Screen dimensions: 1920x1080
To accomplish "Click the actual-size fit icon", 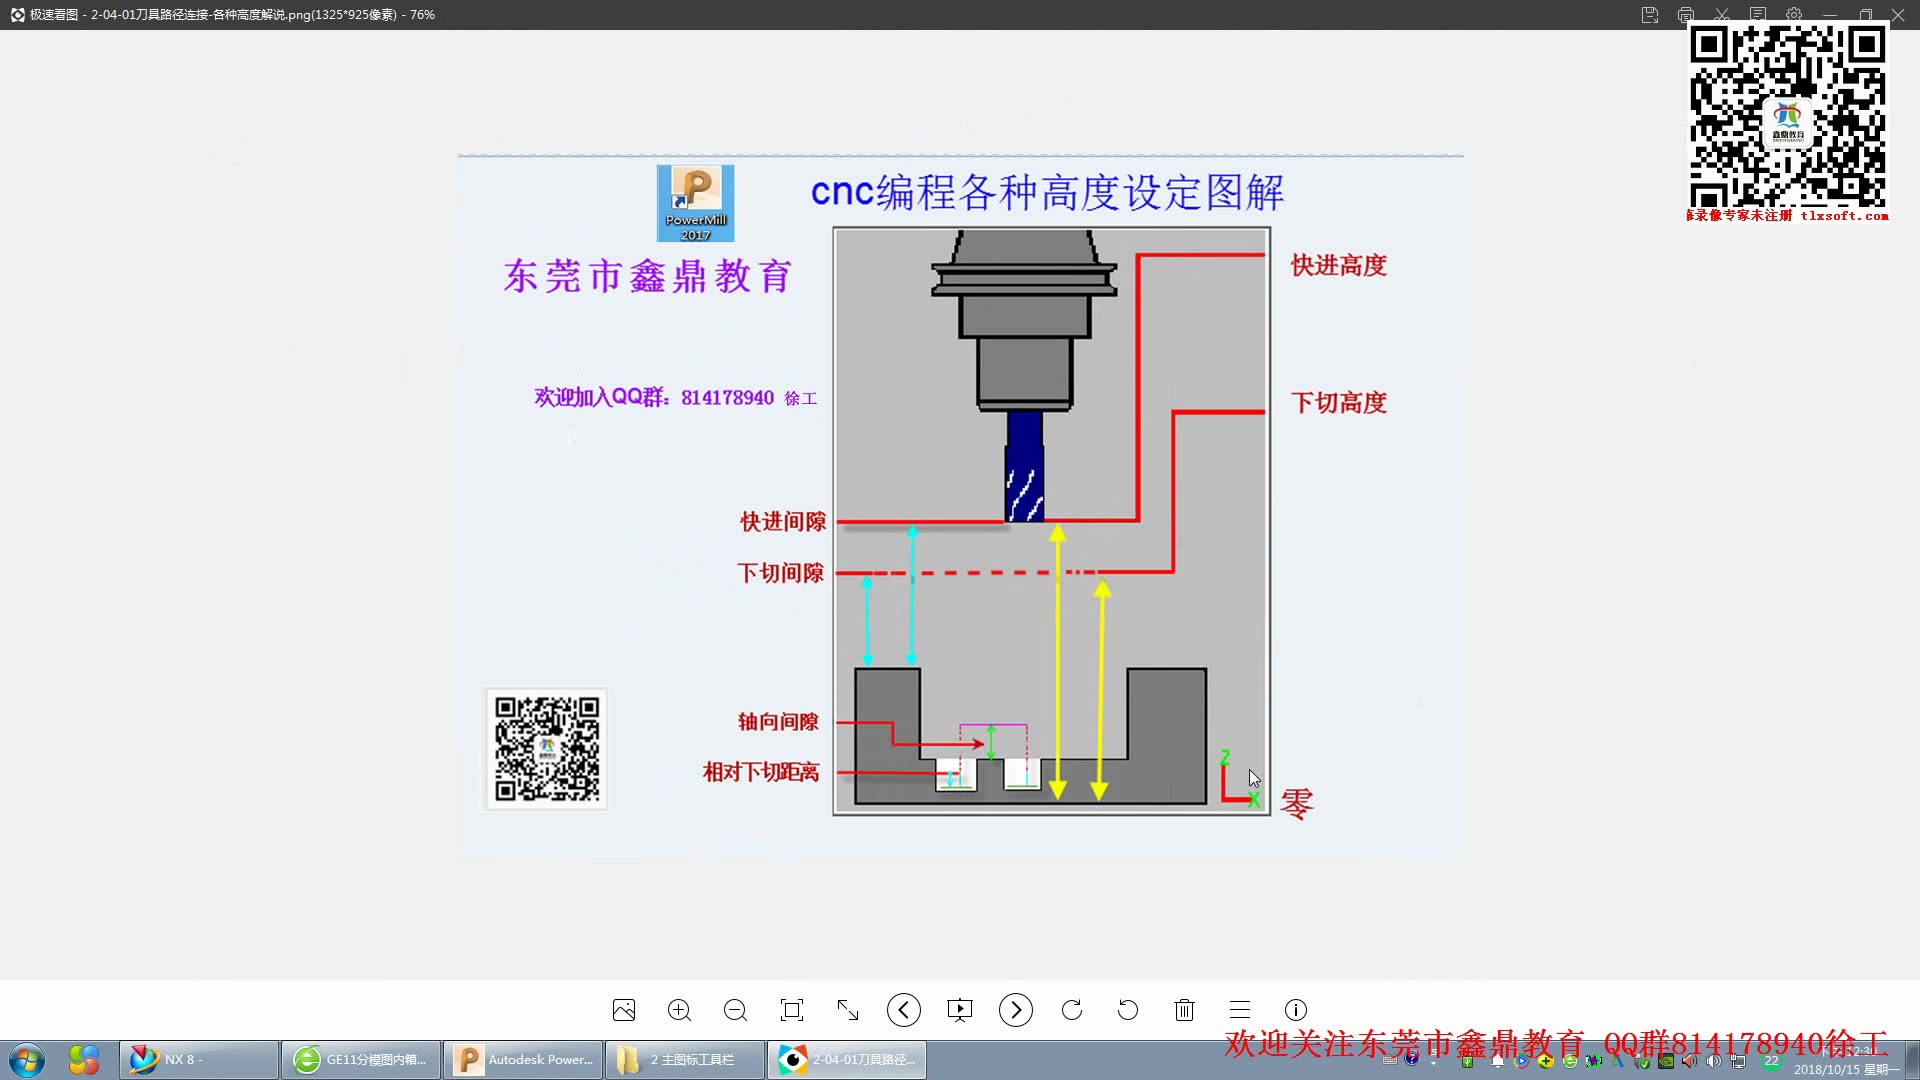I will (792, 1010).
